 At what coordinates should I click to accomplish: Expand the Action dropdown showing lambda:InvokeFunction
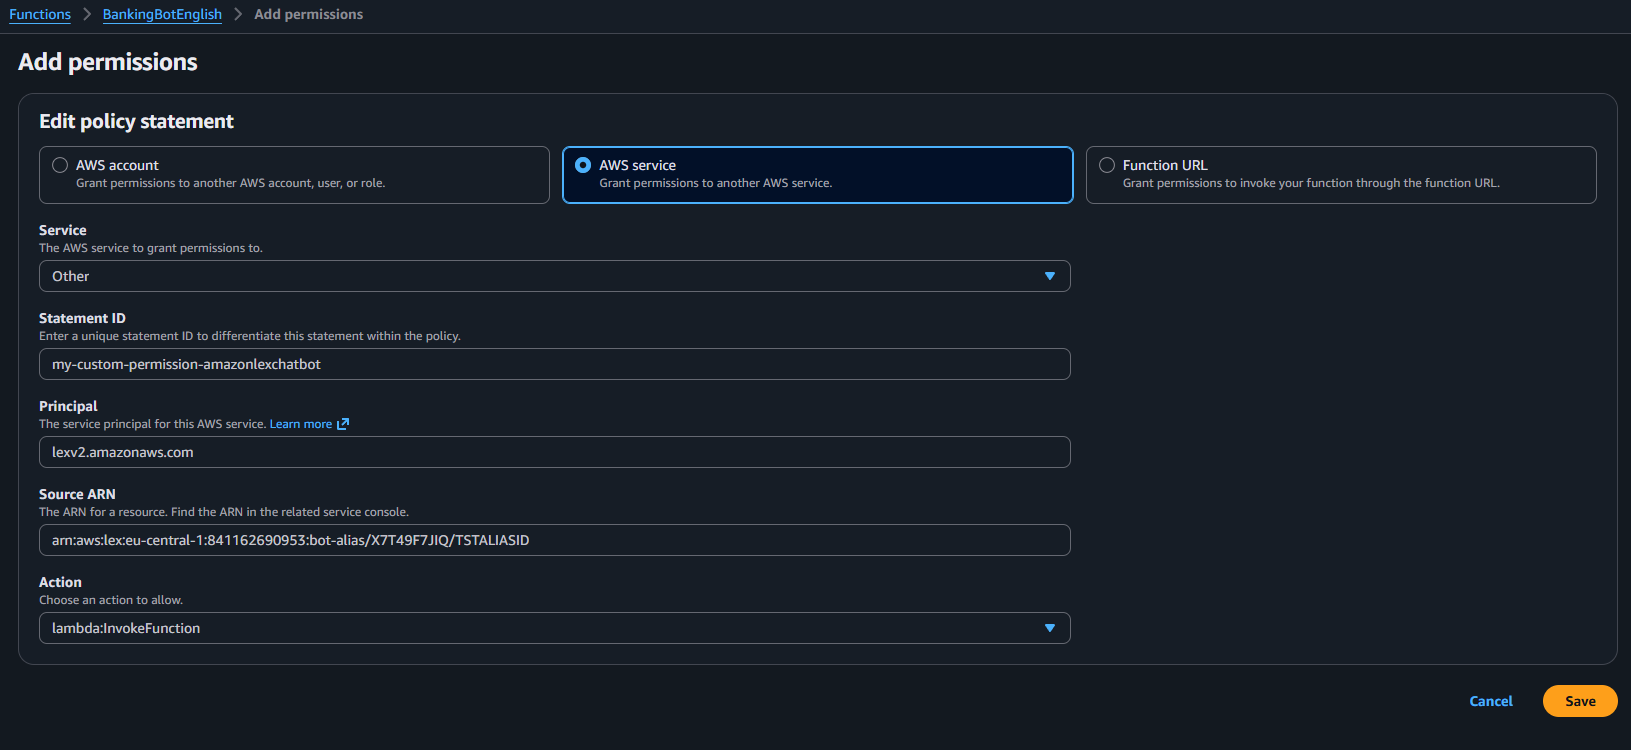[x=554, y=628]
